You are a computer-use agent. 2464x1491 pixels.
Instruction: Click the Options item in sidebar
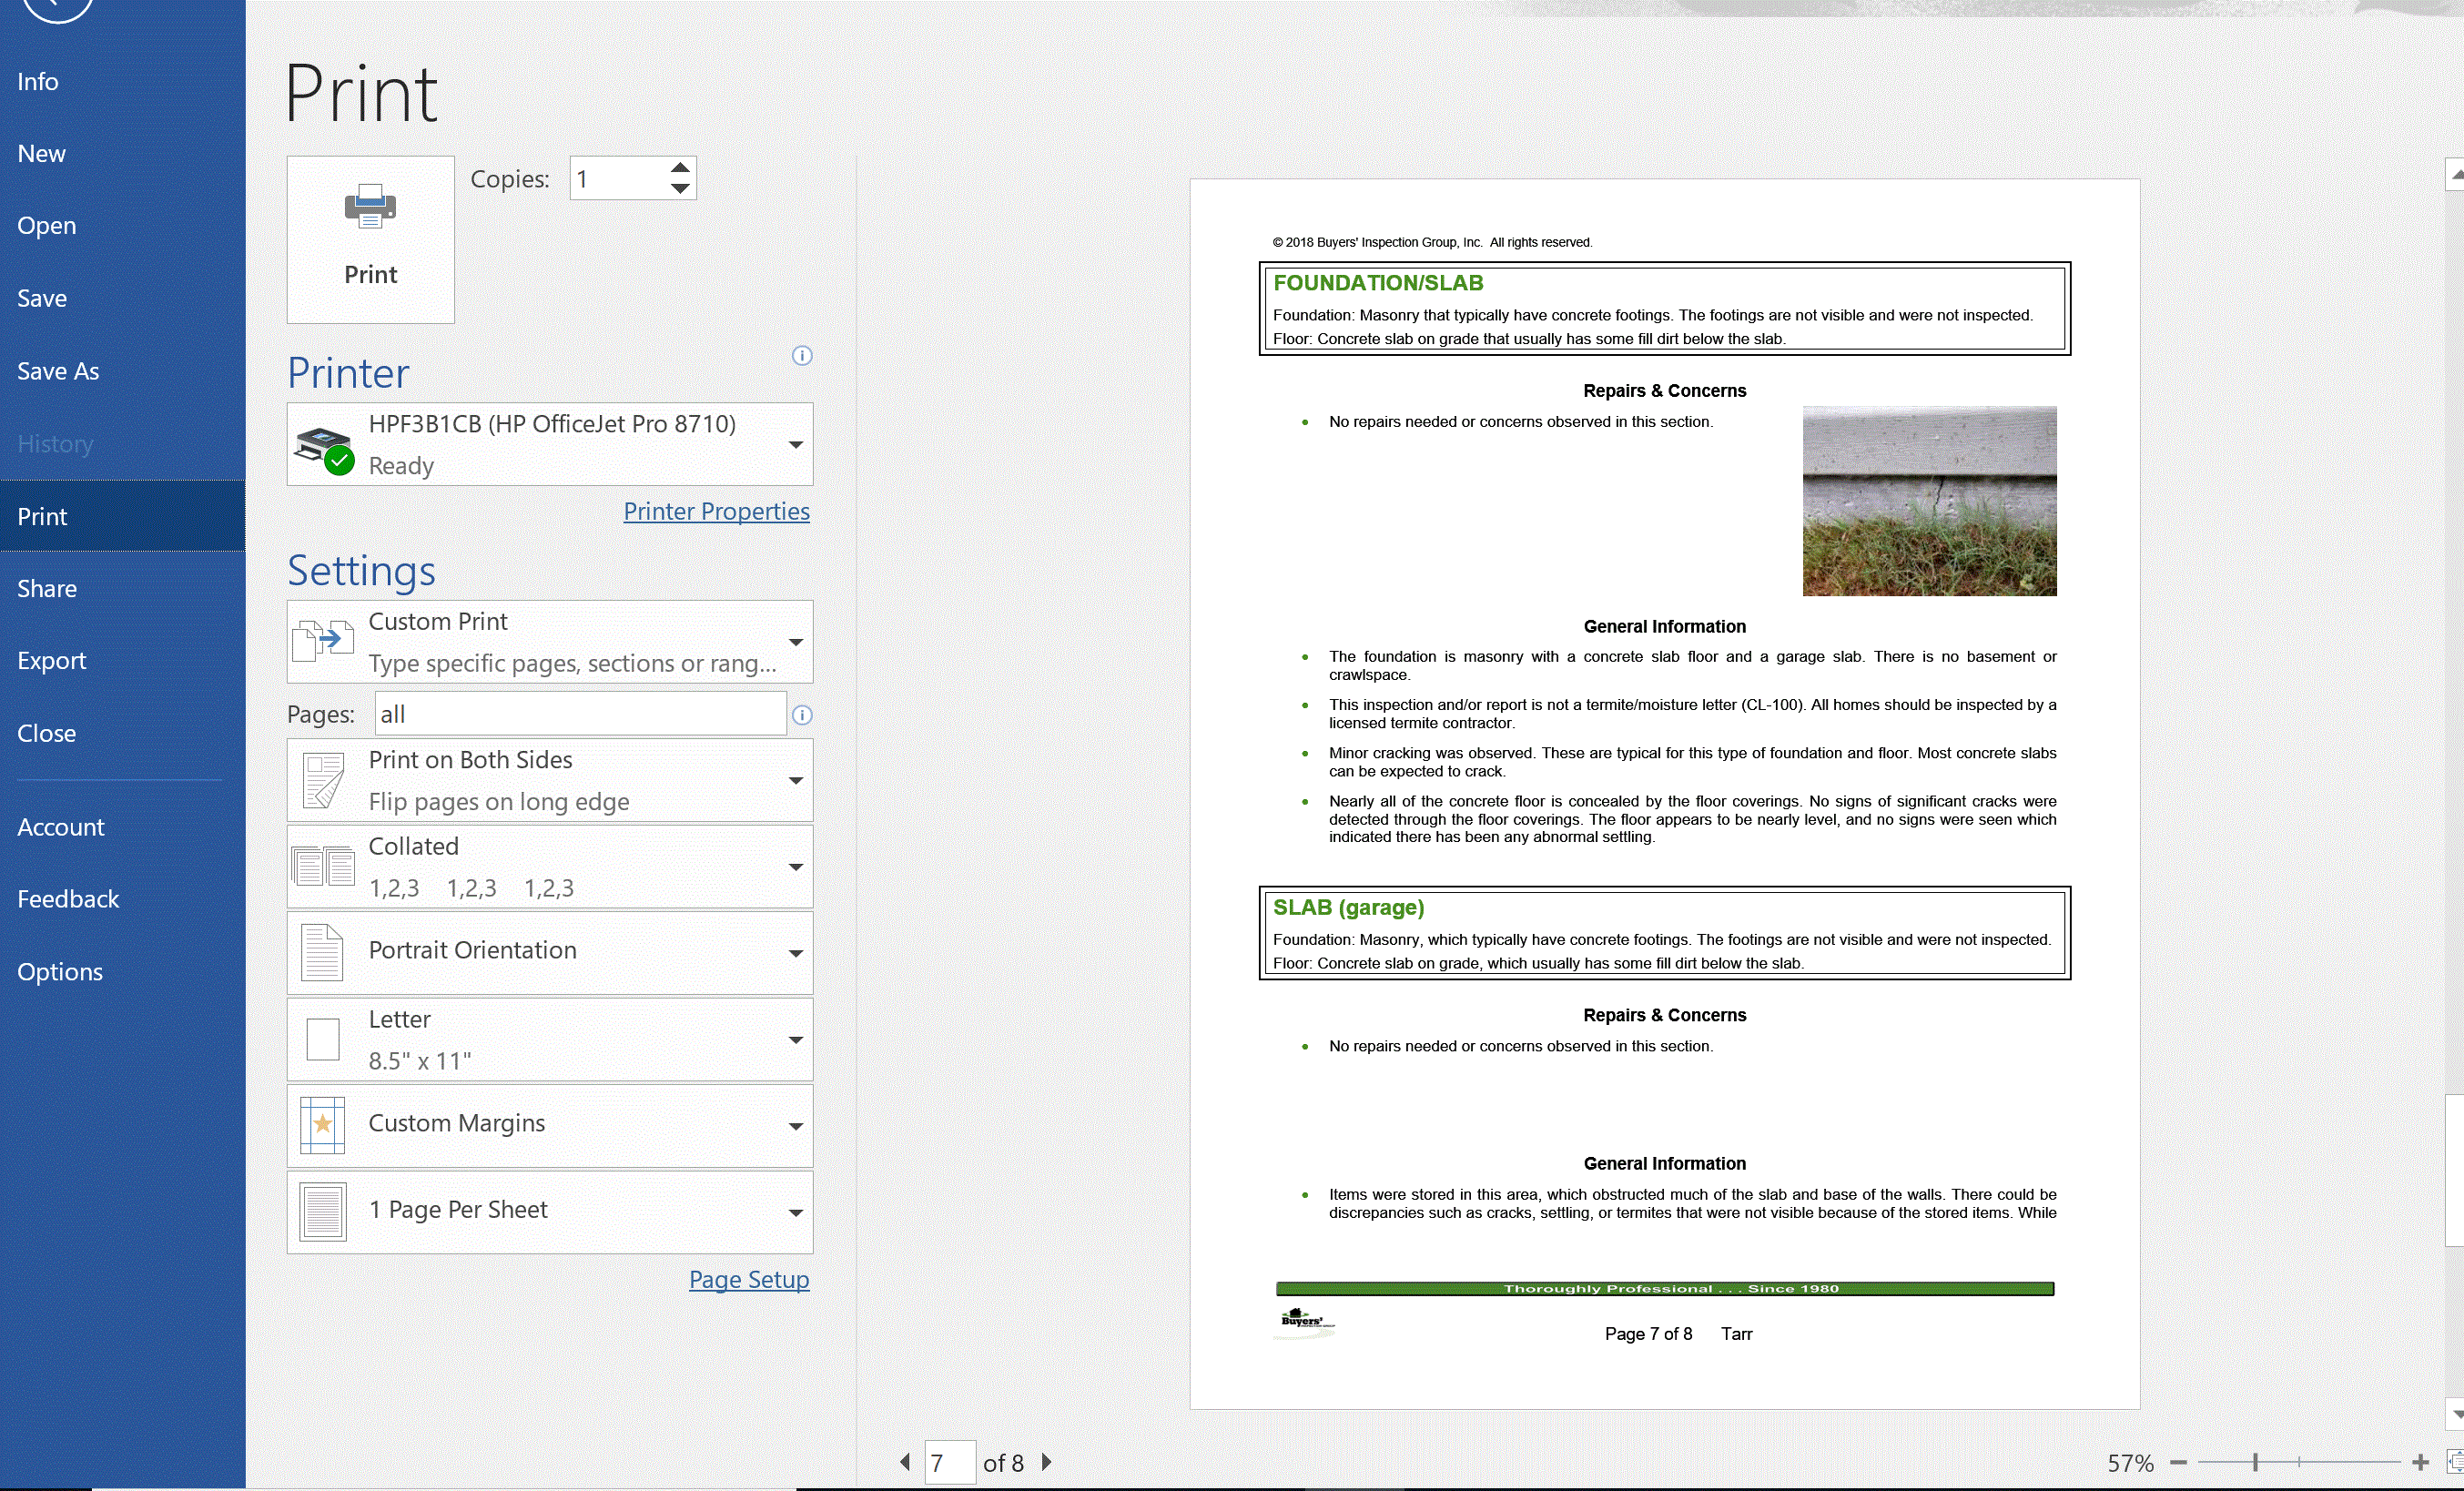(x=60, y=970)
